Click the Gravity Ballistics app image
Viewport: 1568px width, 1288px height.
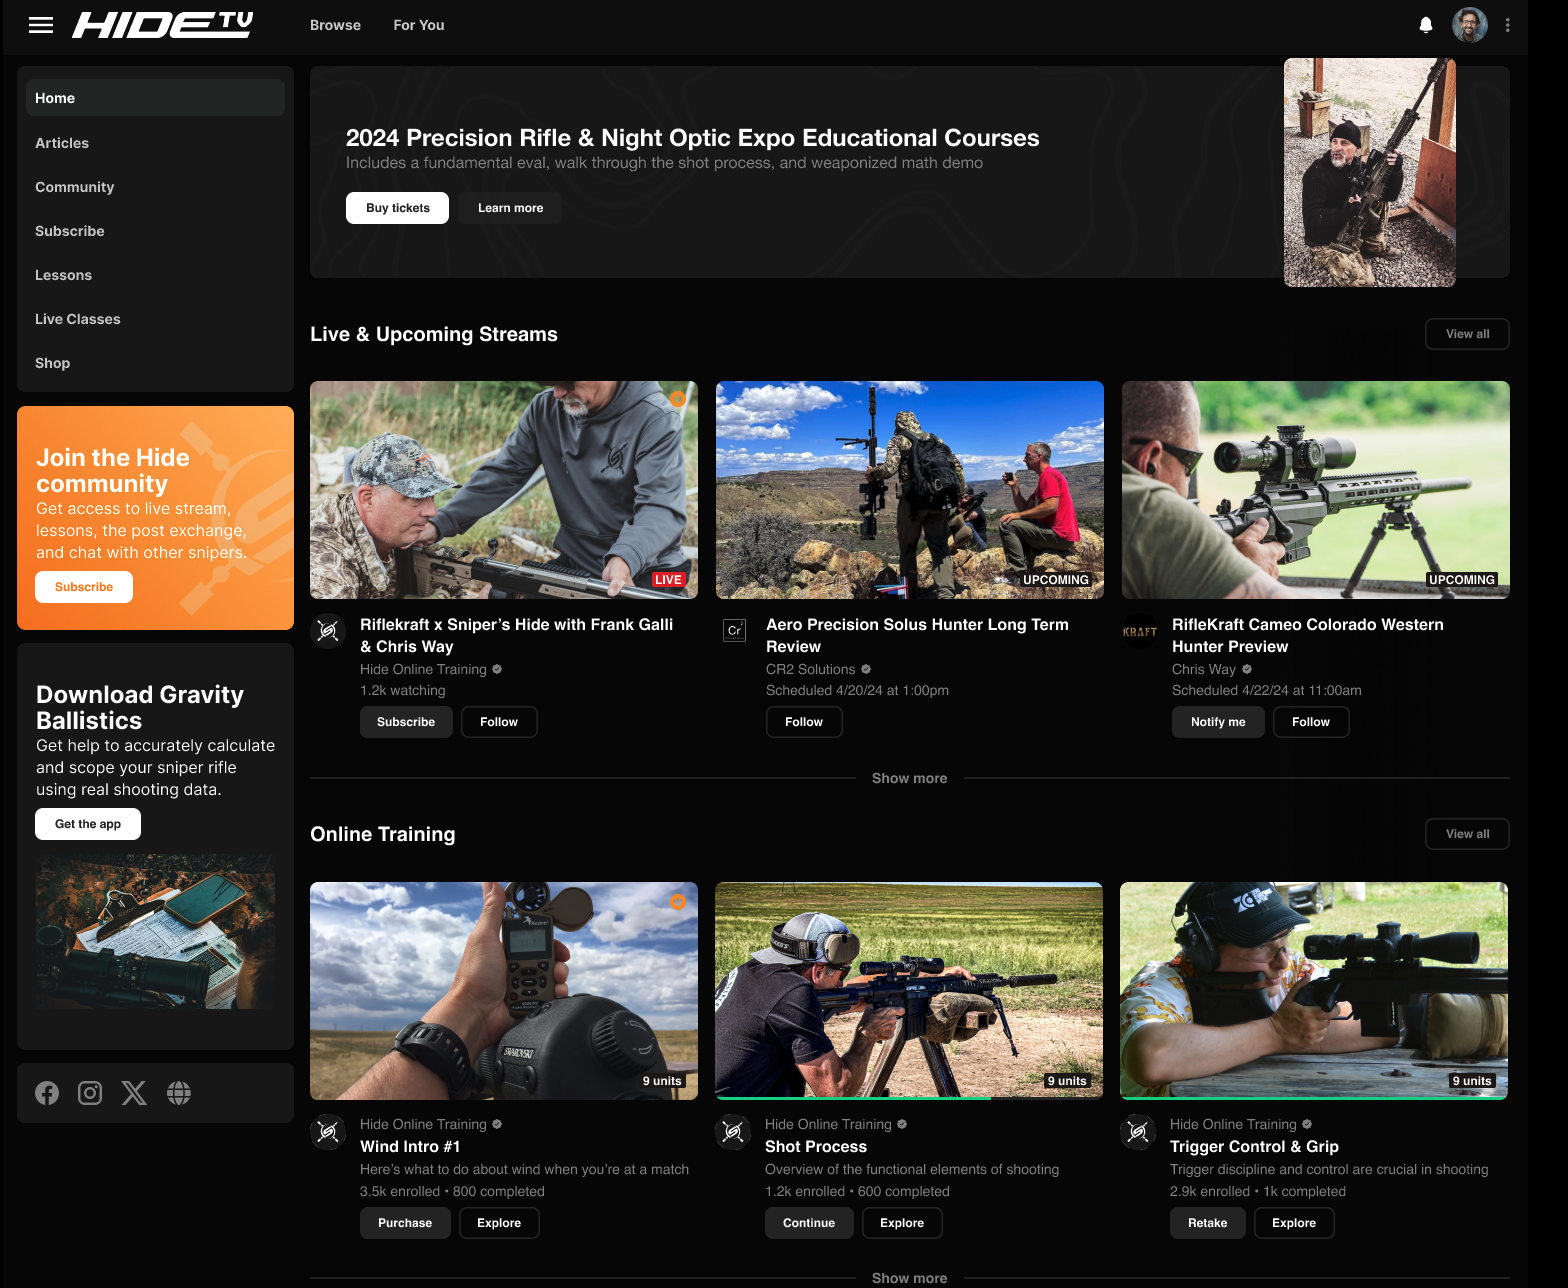pos(155,931)
